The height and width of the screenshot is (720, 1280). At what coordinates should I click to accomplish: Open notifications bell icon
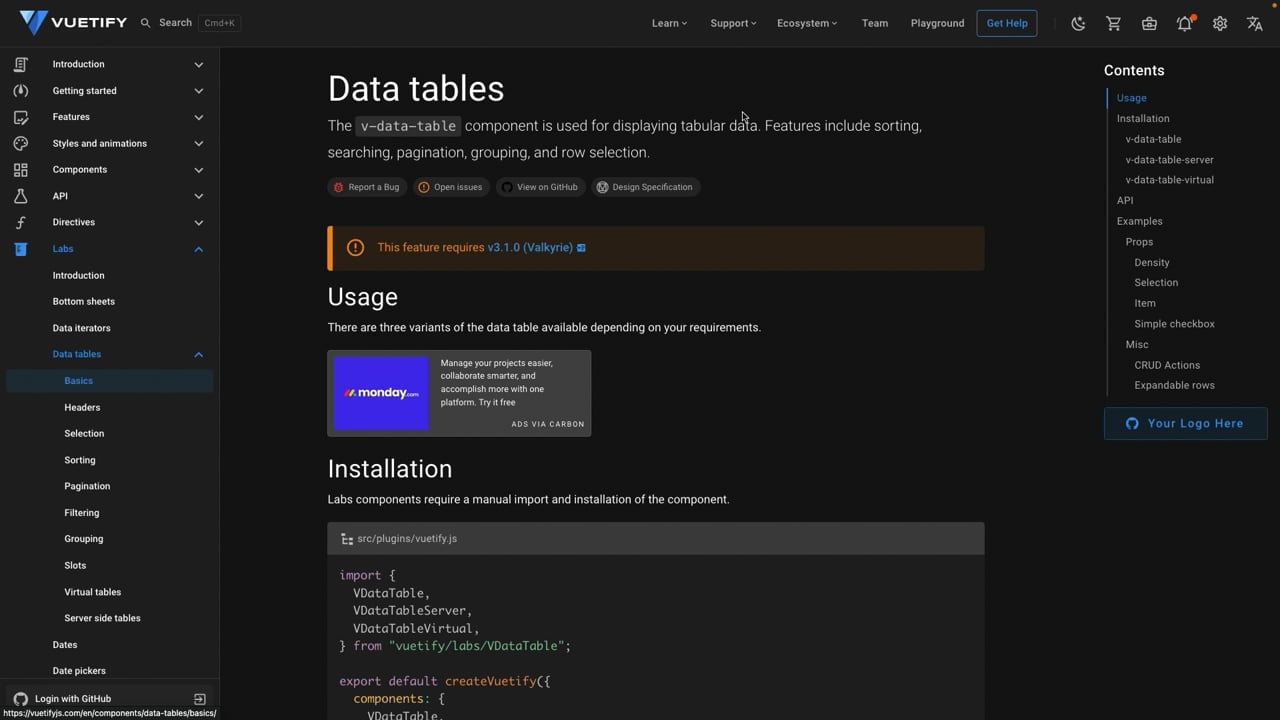pyautogui.click(x=1184, y=23)
